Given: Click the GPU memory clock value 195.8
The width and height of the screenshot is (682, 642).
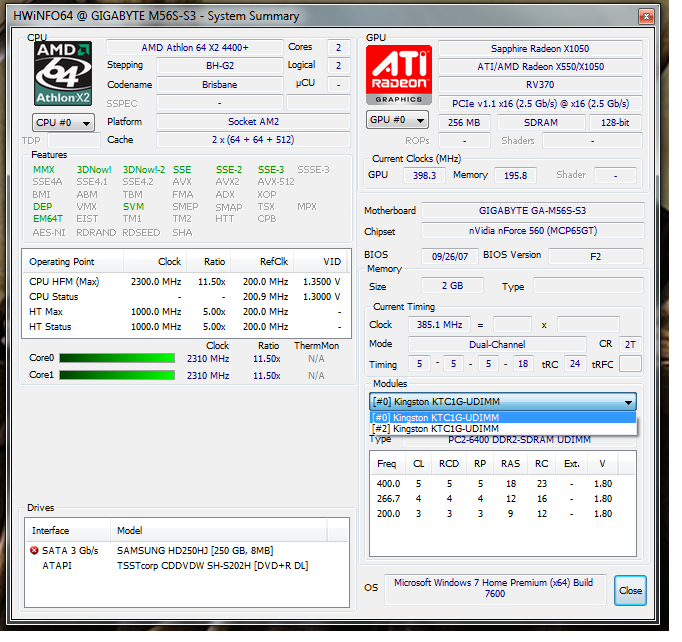Looking at the screenshot, I should 515,175.
